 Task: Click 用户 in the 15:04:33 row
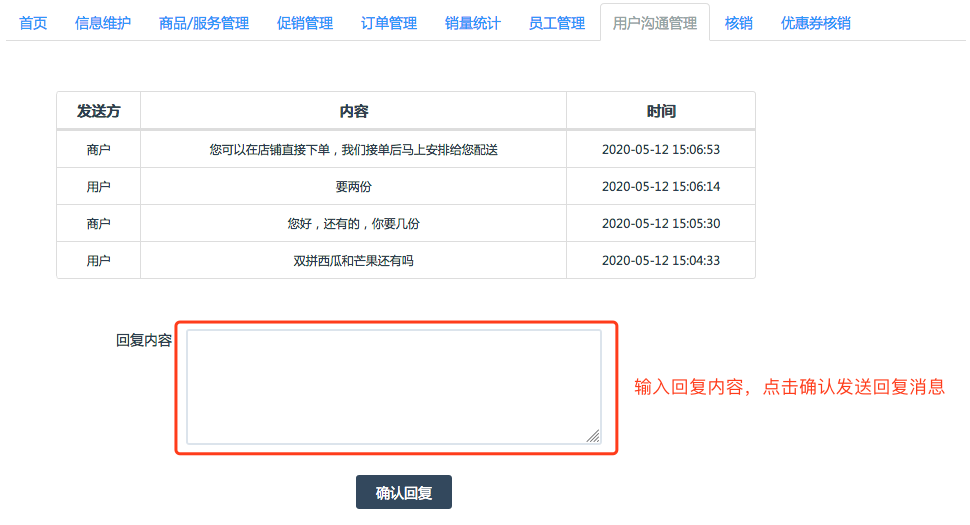pos(98,261)
